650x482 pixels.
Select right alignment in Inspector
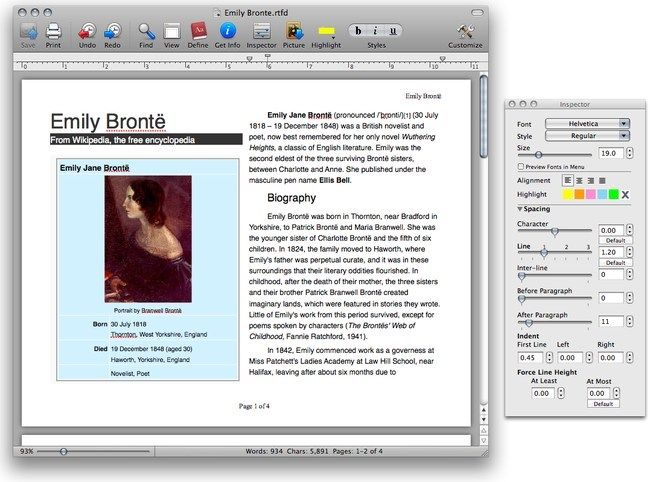(591, 180)
